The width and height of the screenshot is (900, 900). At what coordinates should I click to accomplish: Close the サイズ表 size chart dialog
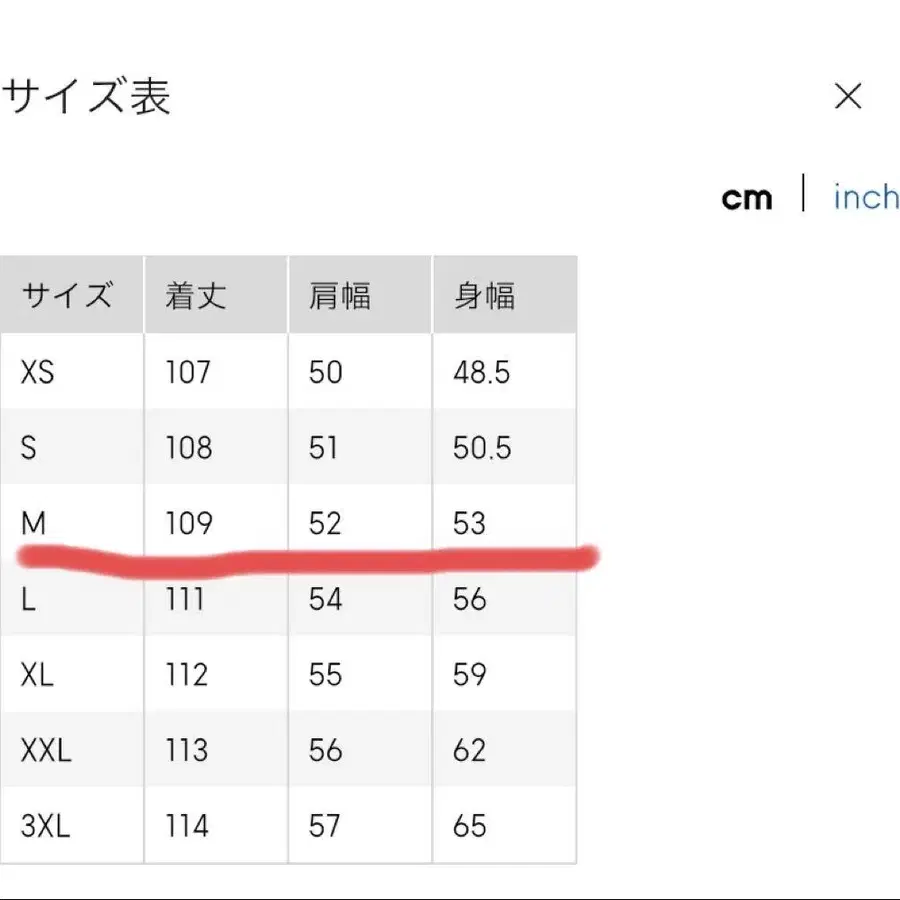(x=848, y=96)
